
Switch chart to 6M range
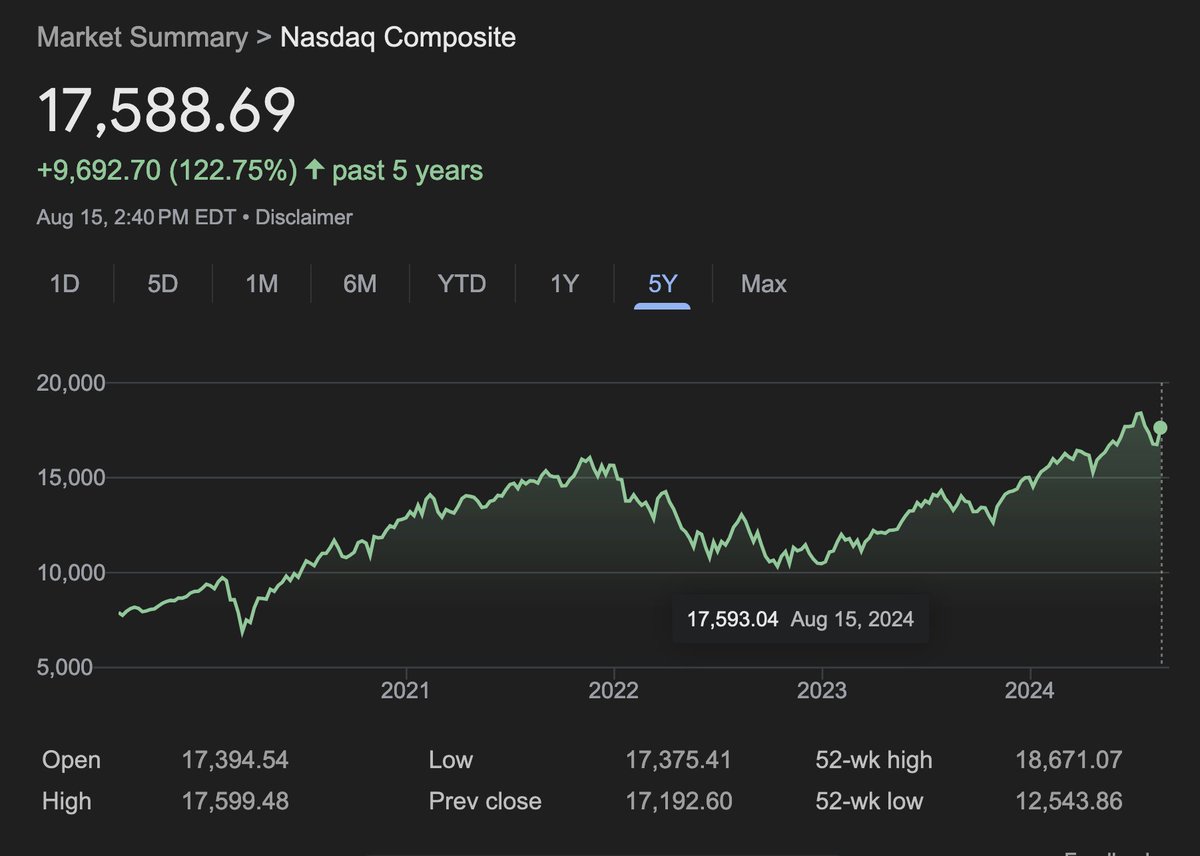pos(360,284)
